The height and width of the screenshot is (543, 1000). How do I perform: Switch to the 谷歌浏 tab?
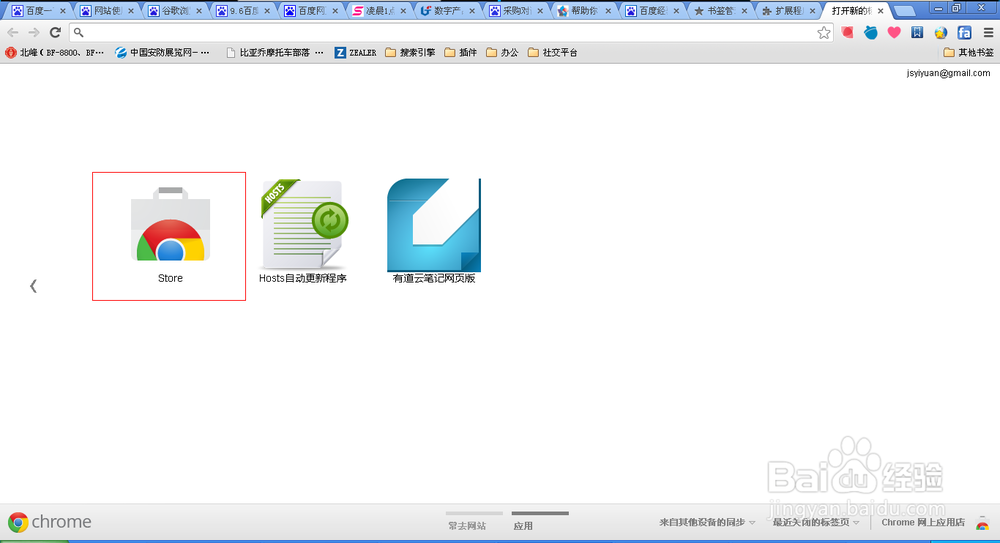175,11
